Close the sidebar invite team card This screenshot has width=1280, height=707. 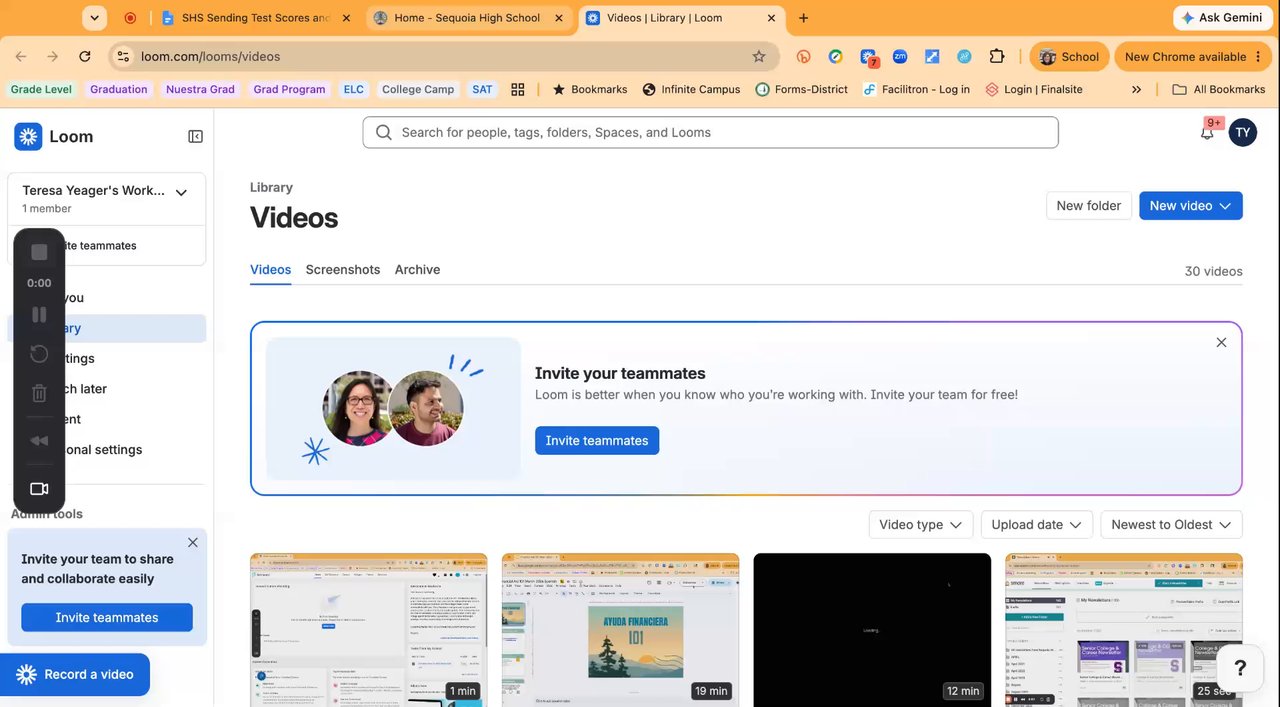coord(193,542)
